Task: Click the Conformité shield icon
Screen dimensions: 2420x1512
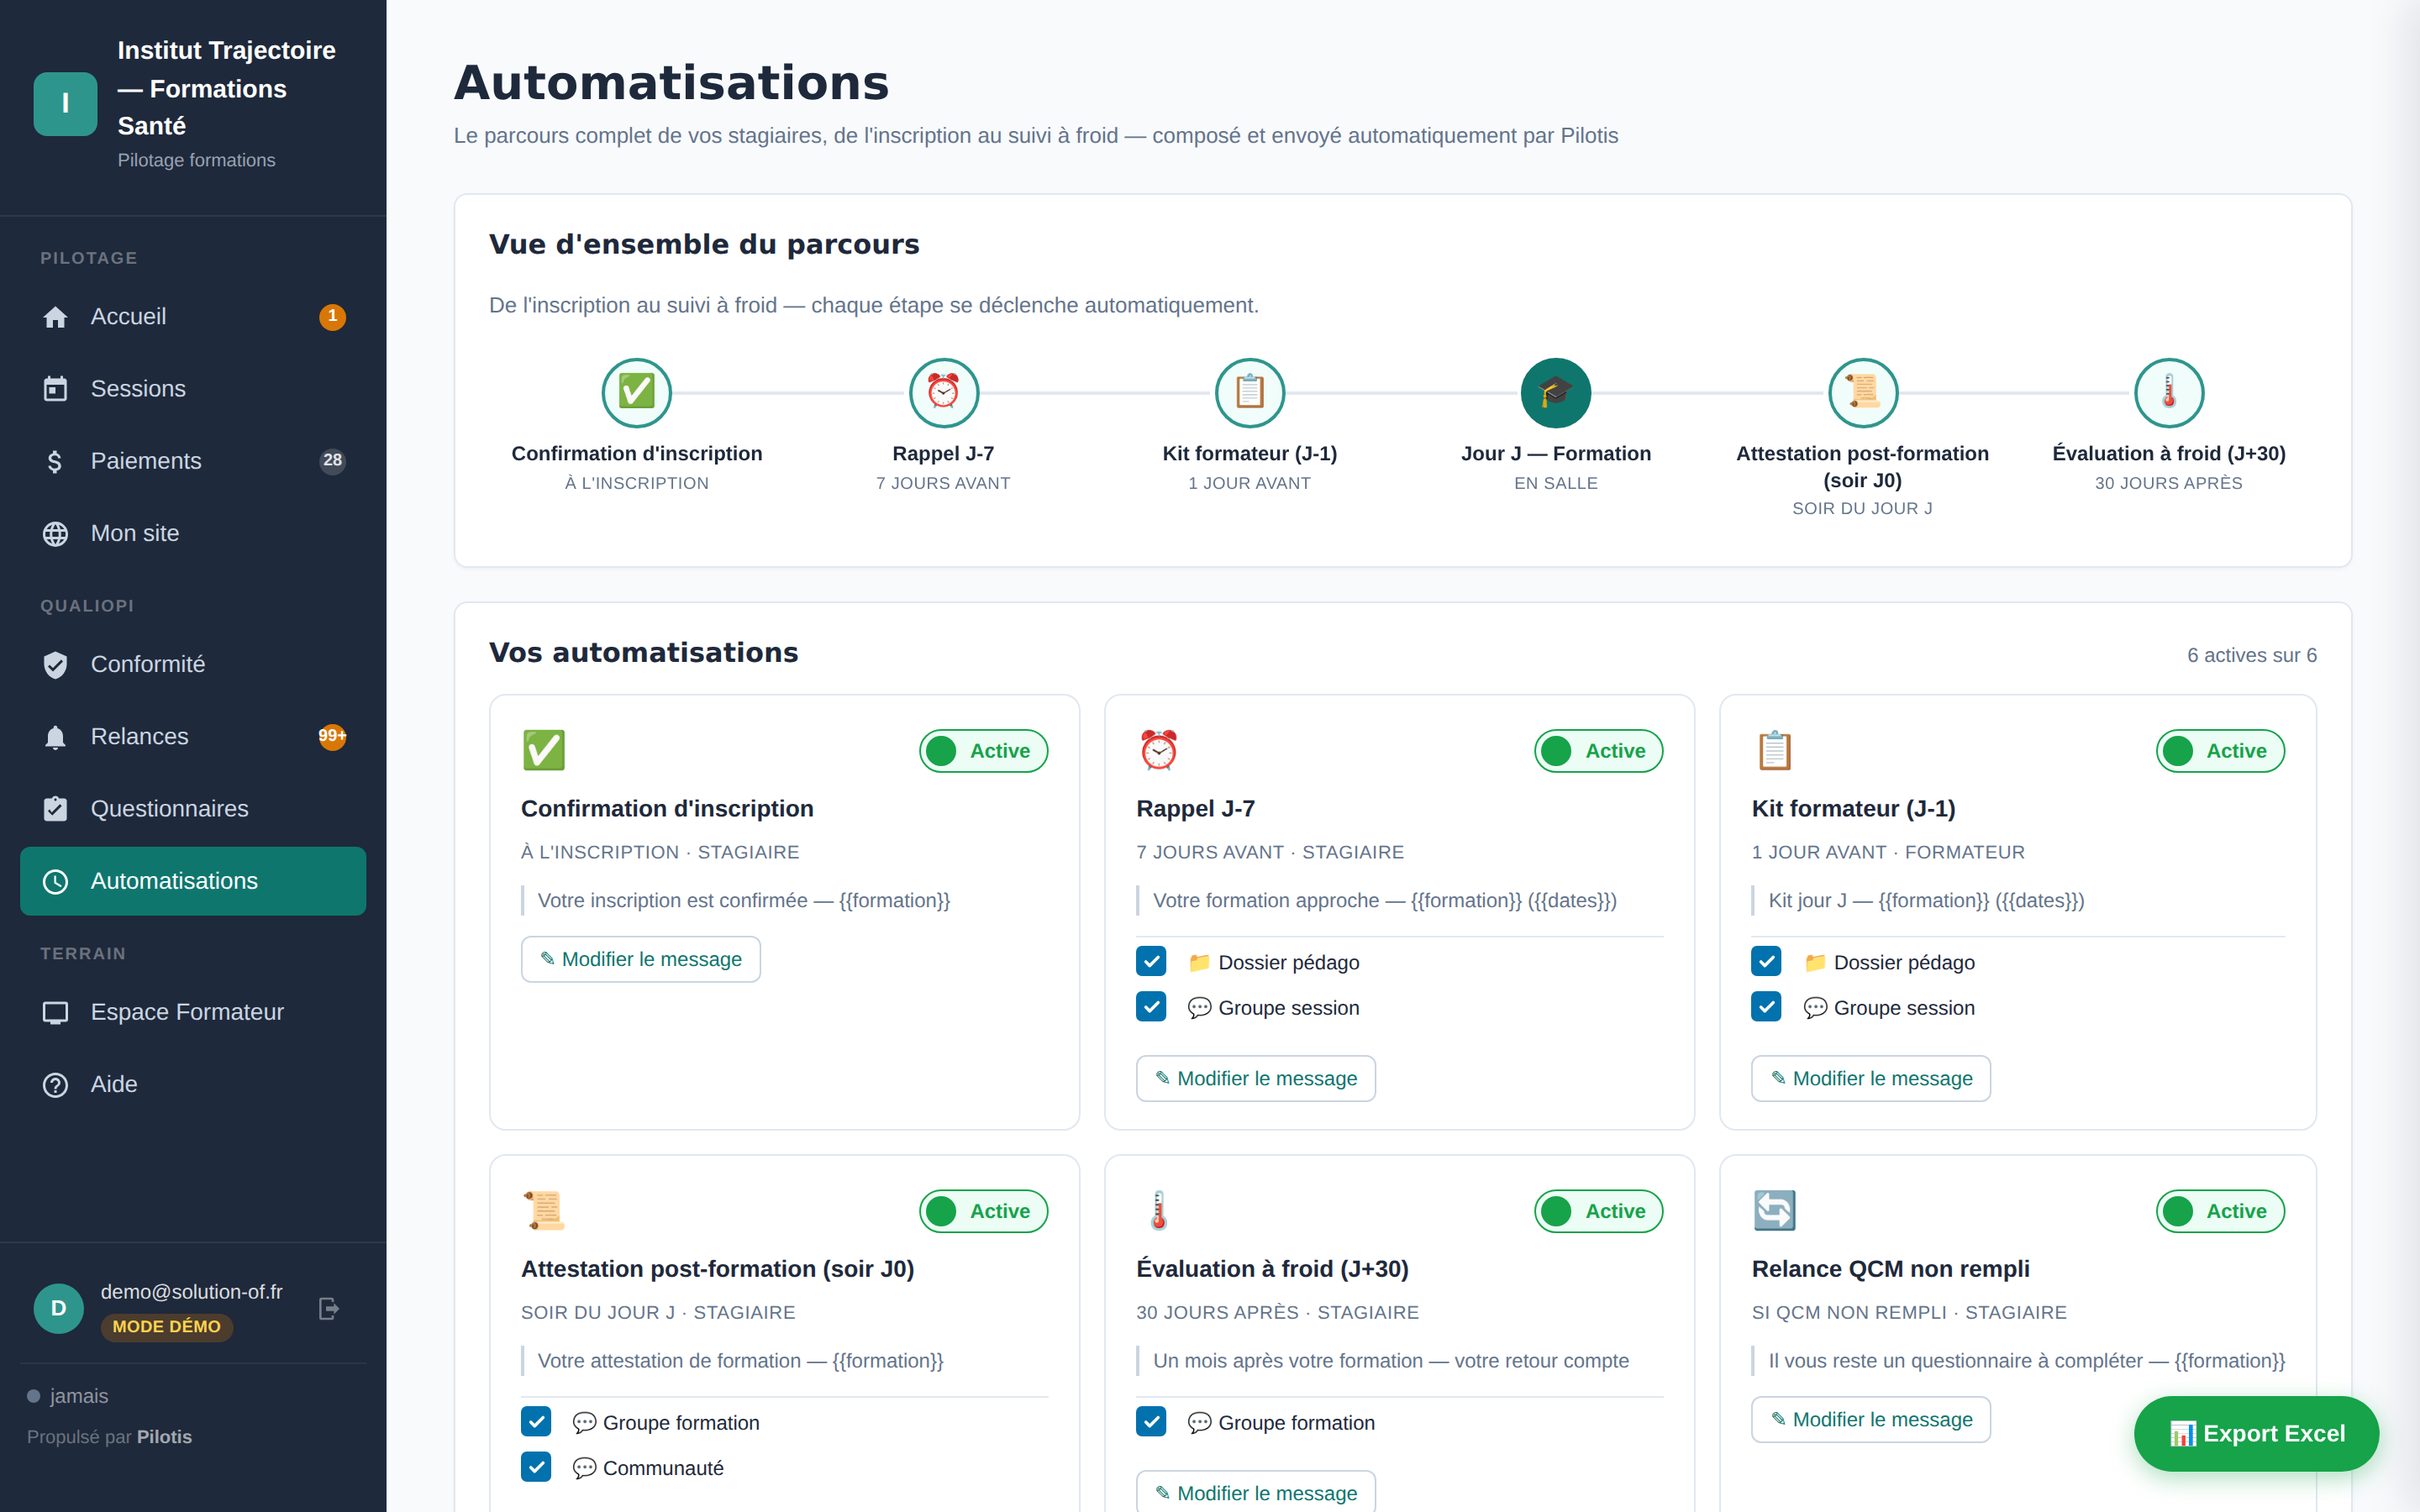Action: click(x=55, y=665)
